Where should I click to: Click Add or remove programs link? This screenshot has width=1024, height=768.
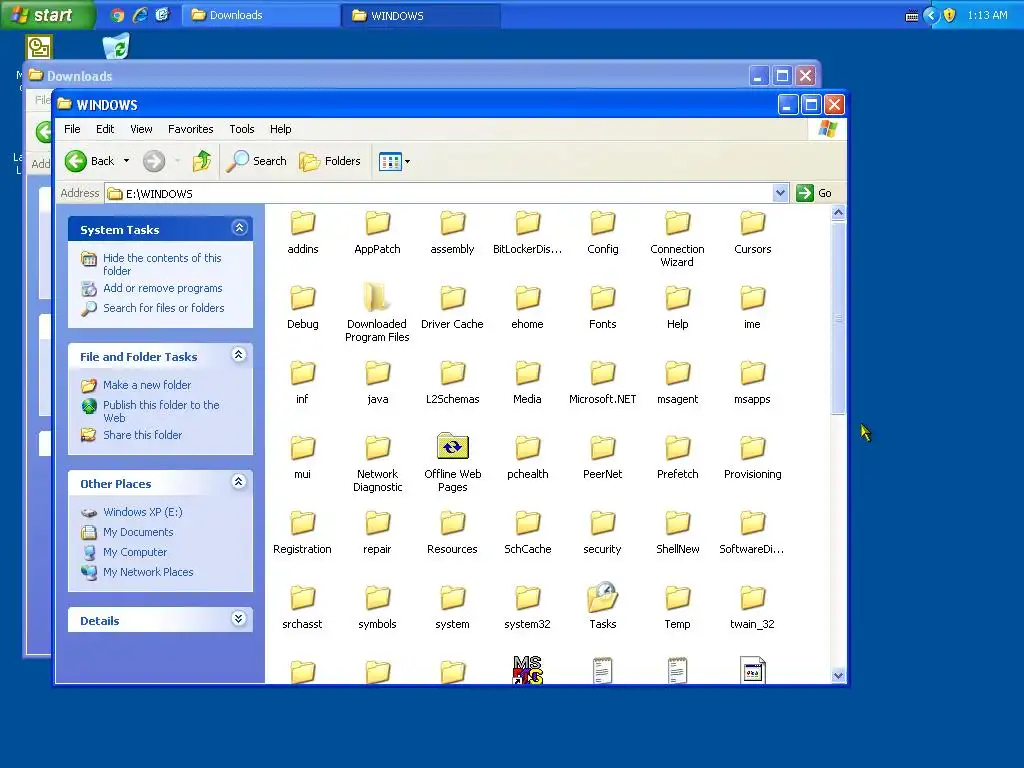pyautogui.click(x=163, y=288)
